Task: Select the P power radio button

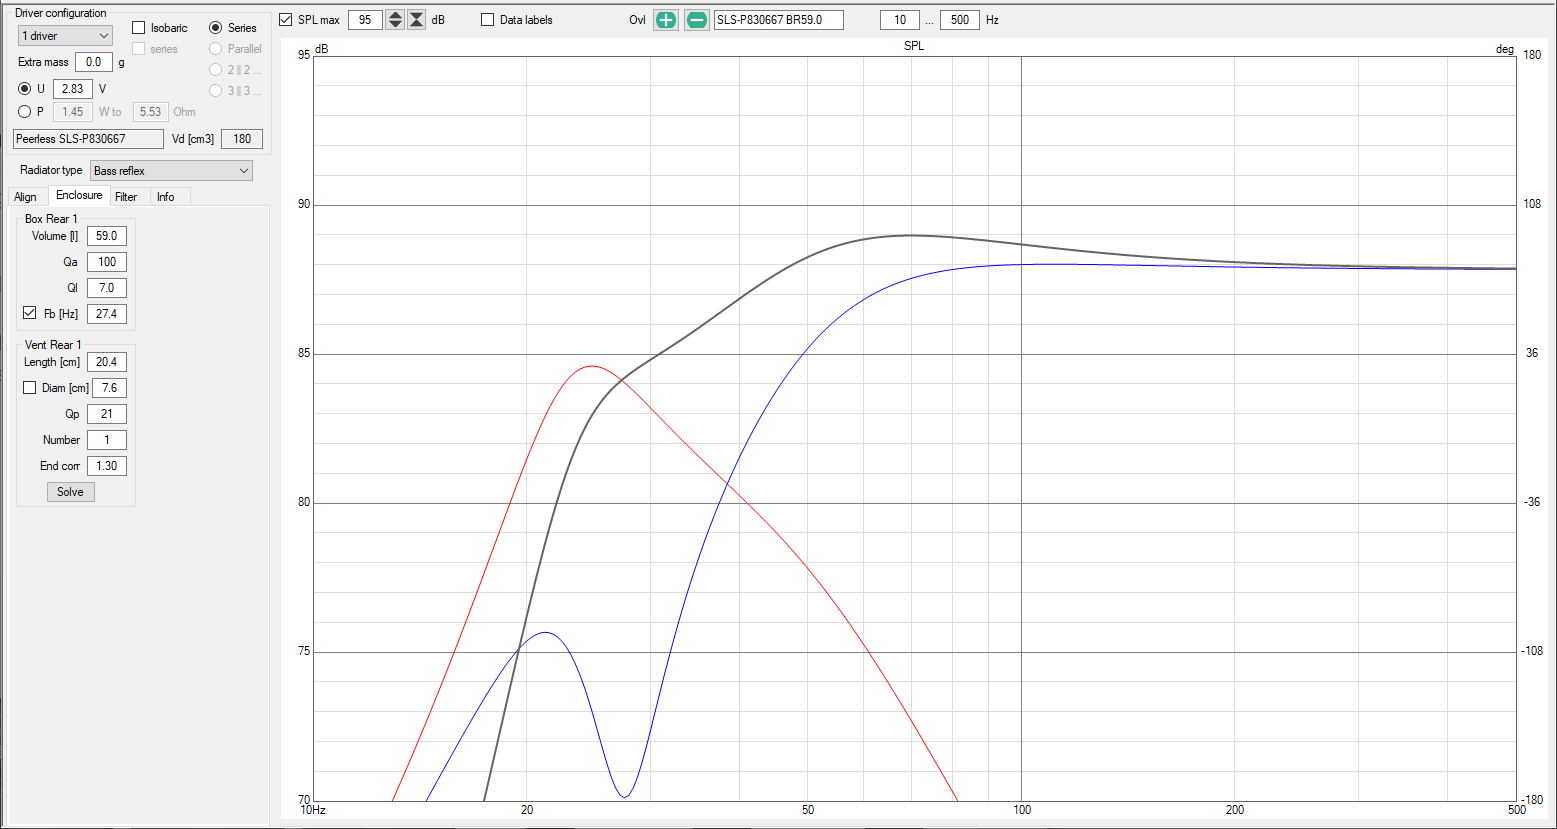Action: [x=25, y=112]
